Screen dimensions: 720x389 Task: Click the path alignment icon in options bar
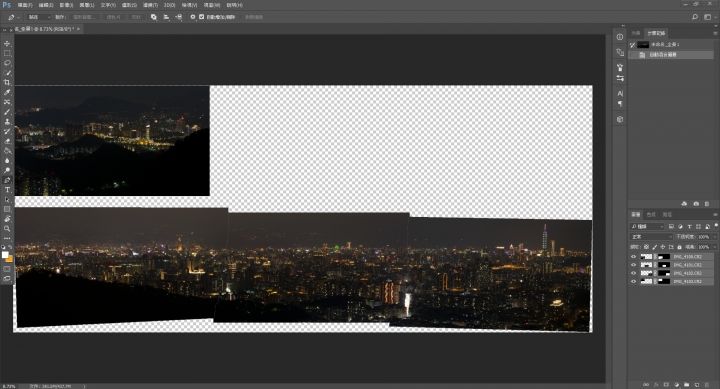(166, 17)
